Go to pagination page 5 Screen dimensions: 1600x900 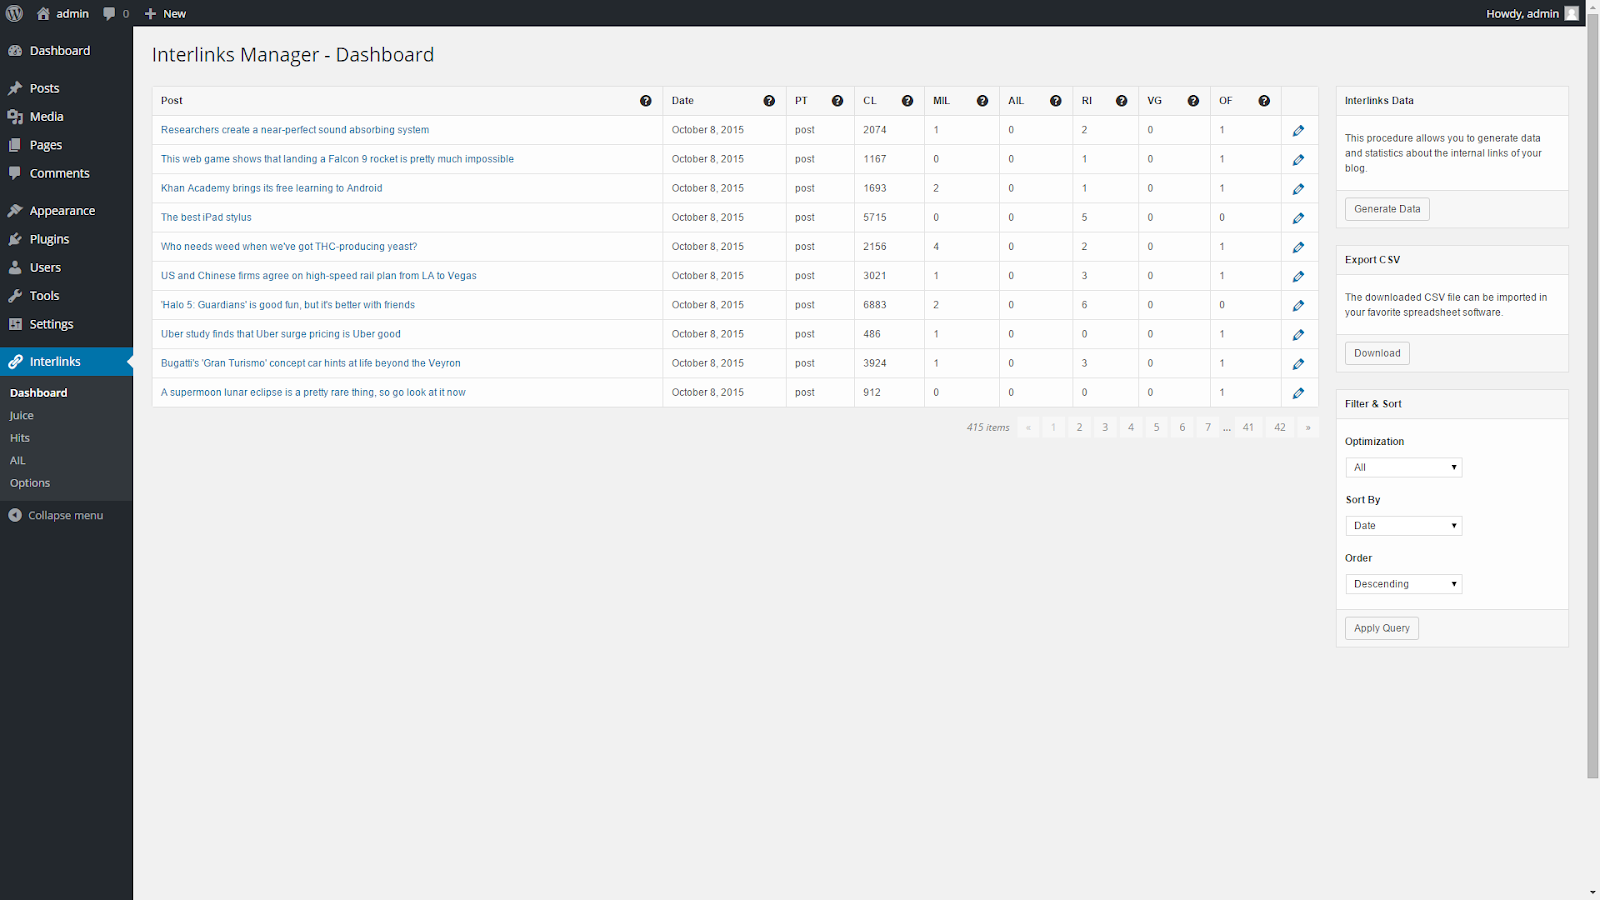1156,427
